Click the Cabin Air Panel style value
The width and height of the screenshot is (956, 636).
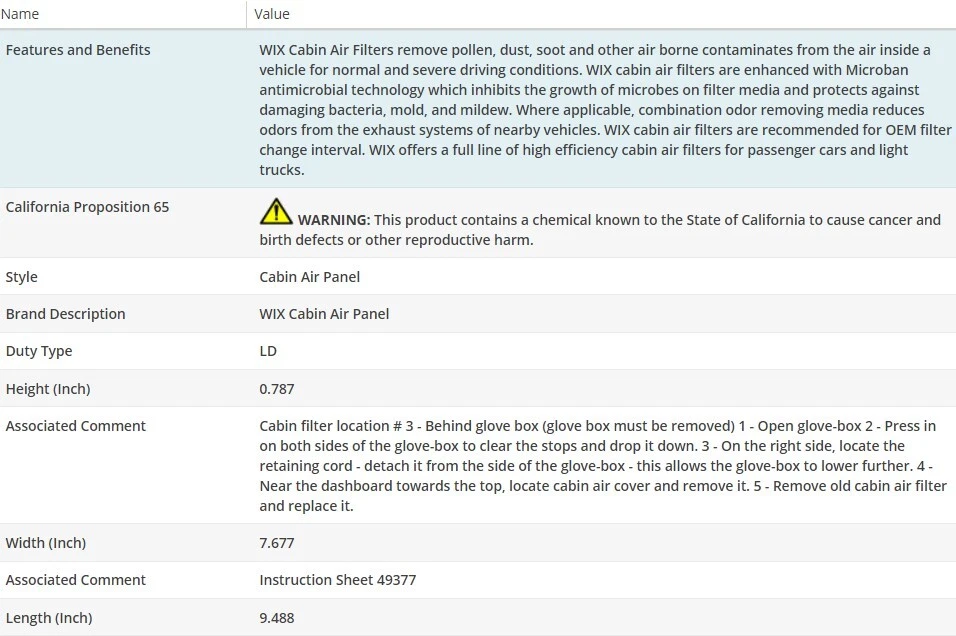pos(309,277)
